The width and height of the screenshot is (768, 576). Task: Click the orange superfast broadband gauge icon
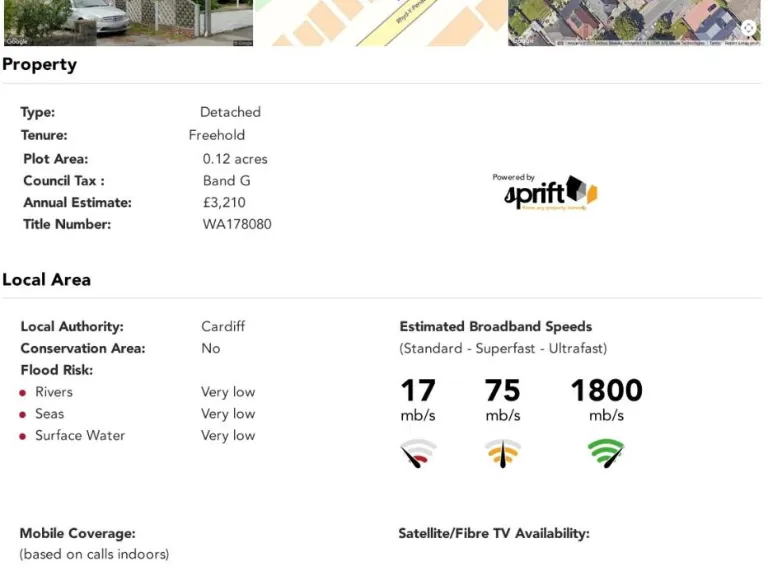pyautogui.click(x=503, y=453)
